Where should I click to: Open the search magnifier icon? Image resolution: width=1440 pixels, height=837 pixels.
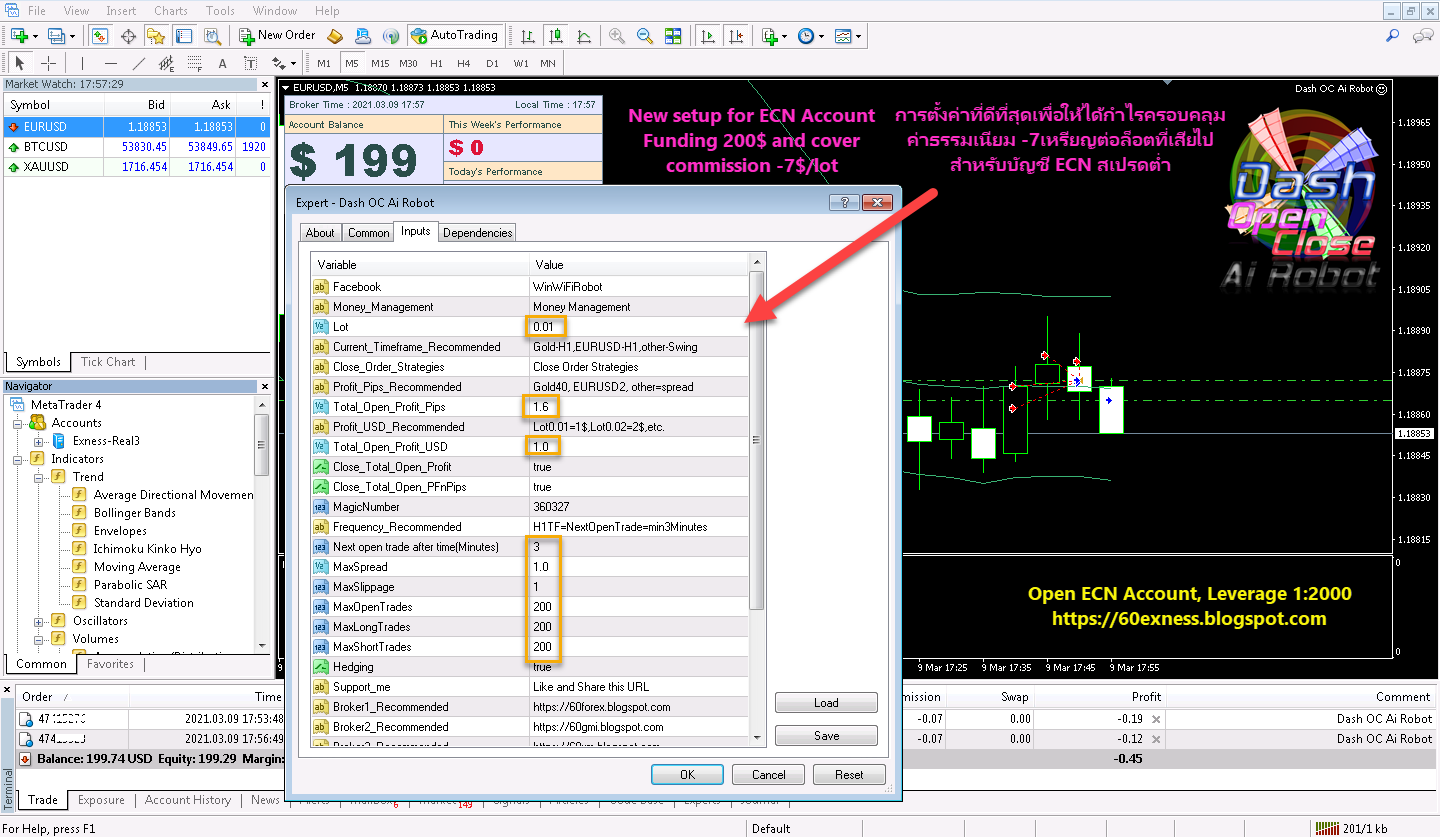tap(1392, 36)
